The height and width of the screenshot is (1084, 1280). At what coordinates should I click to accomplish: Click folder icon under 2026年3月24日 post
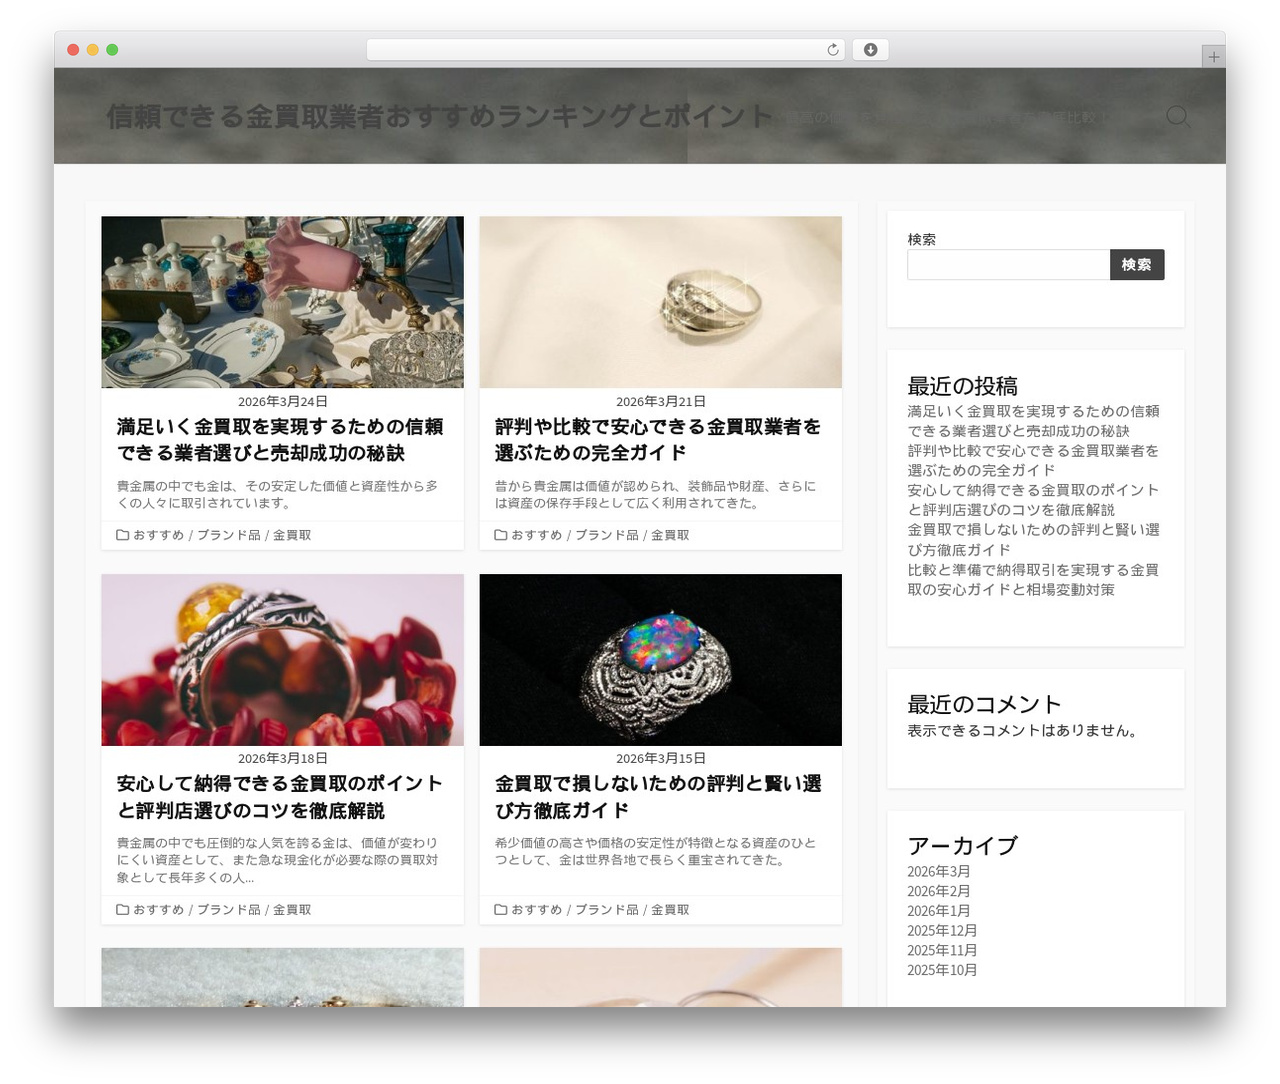[x=122, y=535]
